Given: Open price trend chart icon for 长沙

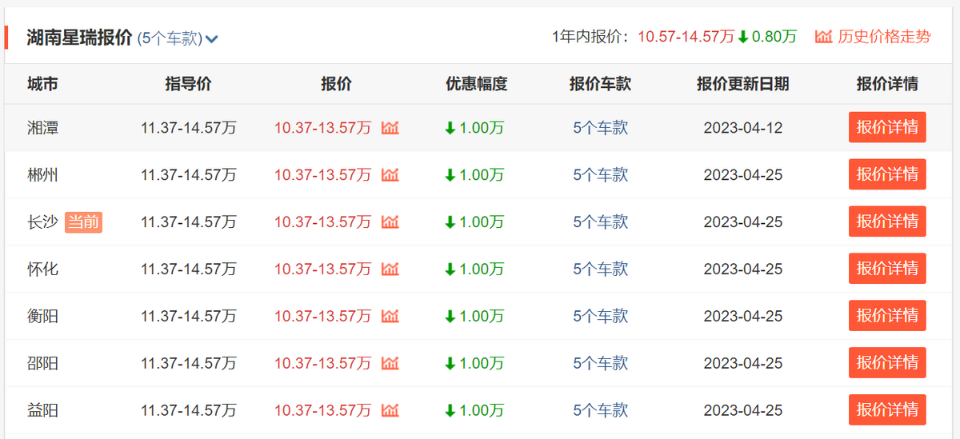Looking at the screenshot, I should tap(390, 222).
